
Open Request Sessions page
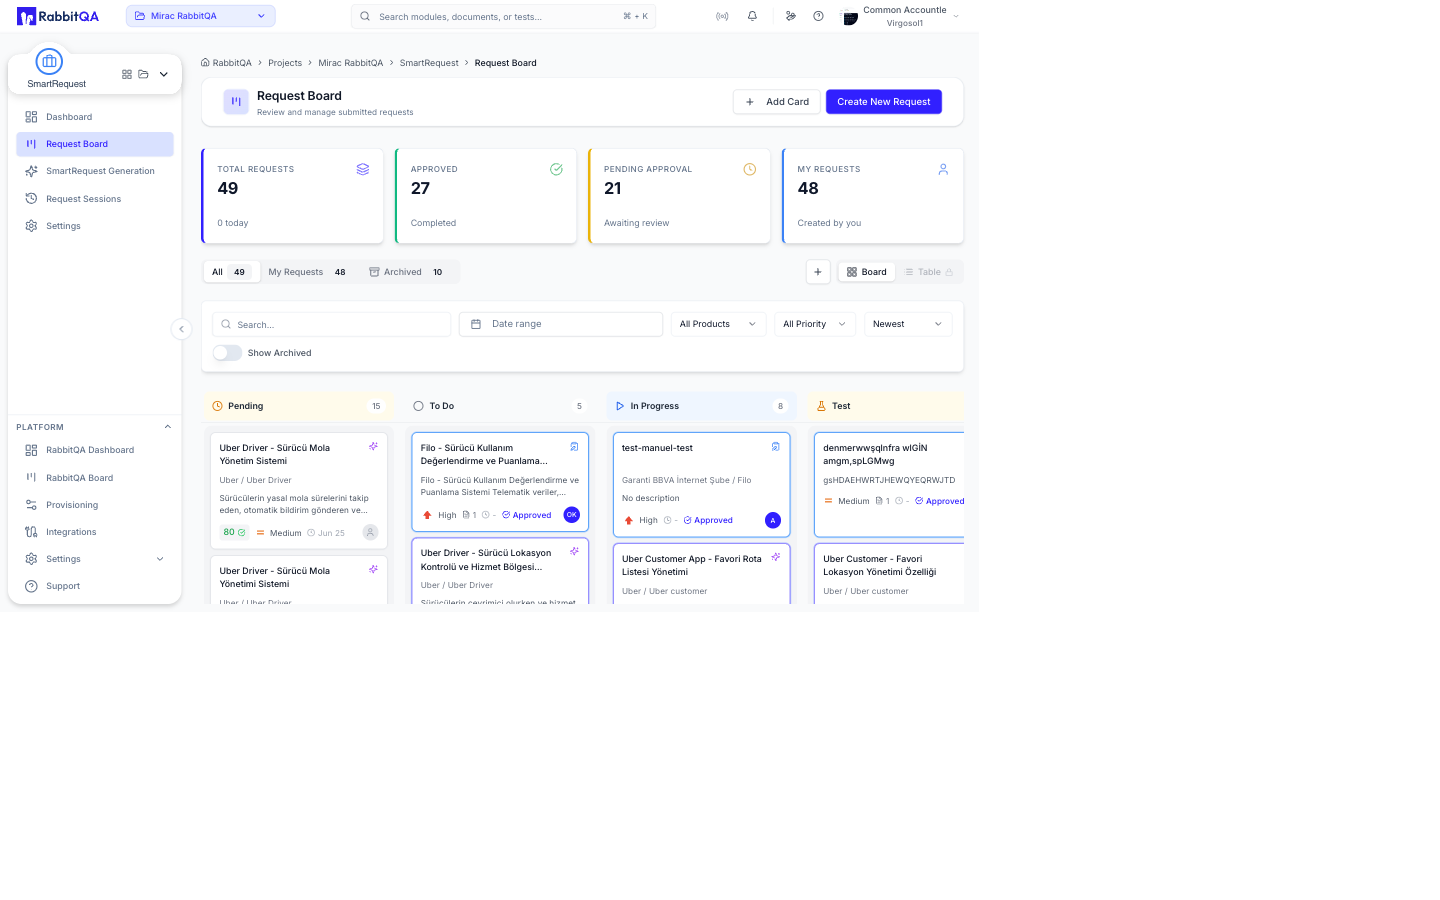pyautogui.click(x=95, y=199)
